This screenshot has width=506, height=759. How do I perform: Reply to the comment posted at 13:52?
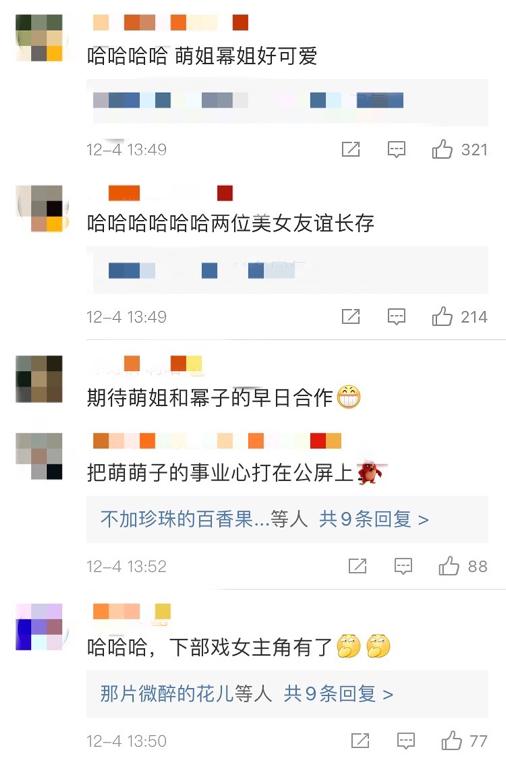point(403,566)
